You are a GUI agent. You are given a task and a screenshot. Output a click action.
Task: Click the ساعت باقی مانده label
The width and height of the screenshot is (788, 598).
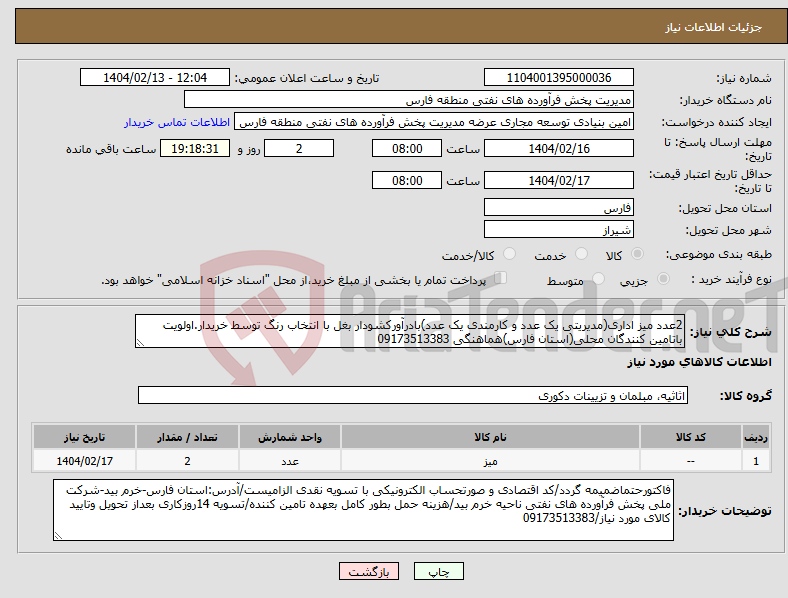point(111,149)
